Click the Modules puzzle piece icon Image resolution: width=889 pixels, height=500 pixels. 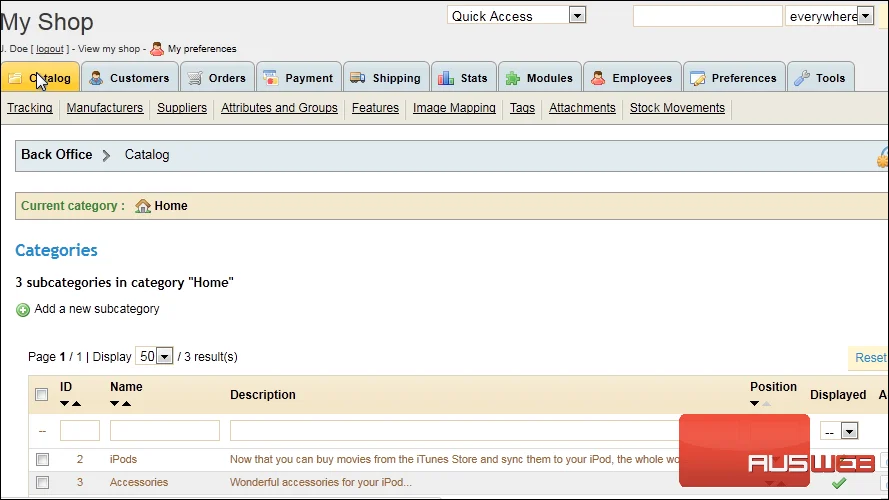point(513,78)
